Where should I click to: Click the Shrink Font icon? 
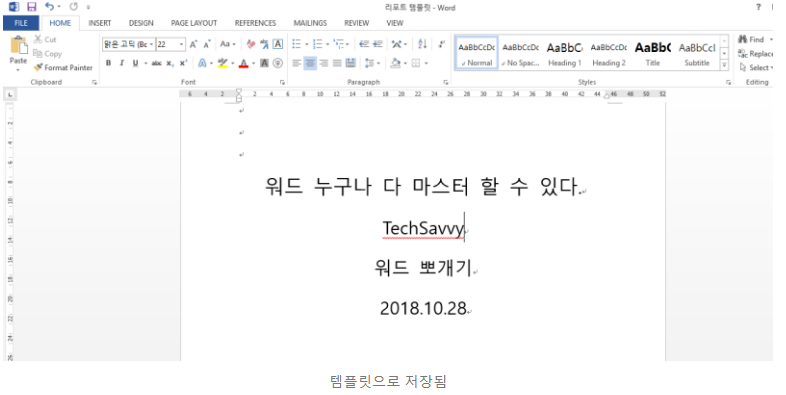(207, 44)
